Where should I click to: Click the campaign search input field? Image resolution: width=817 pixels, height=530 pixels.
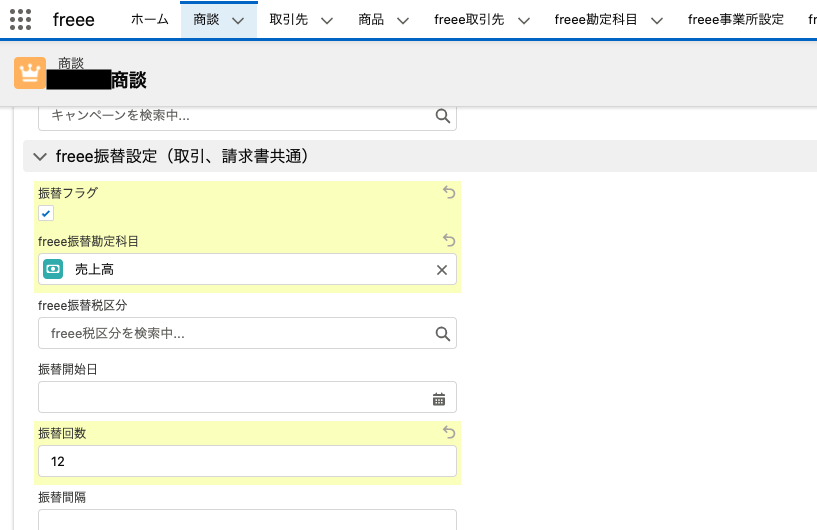coord(247,118)
